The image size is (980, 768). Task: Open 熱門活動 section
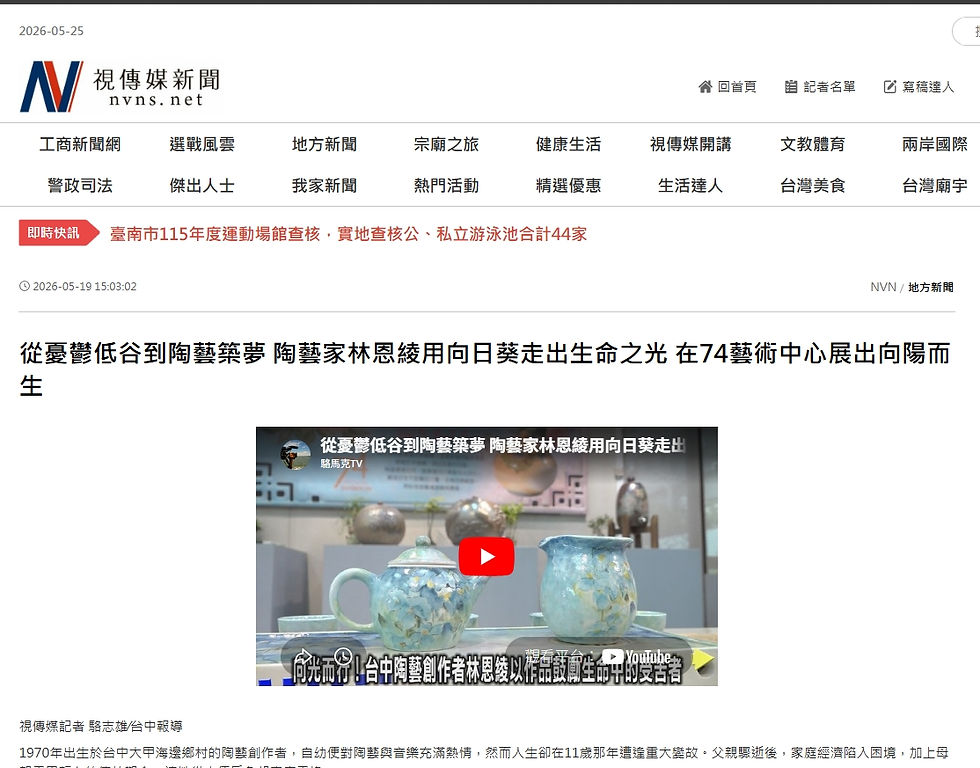point(446,186)
